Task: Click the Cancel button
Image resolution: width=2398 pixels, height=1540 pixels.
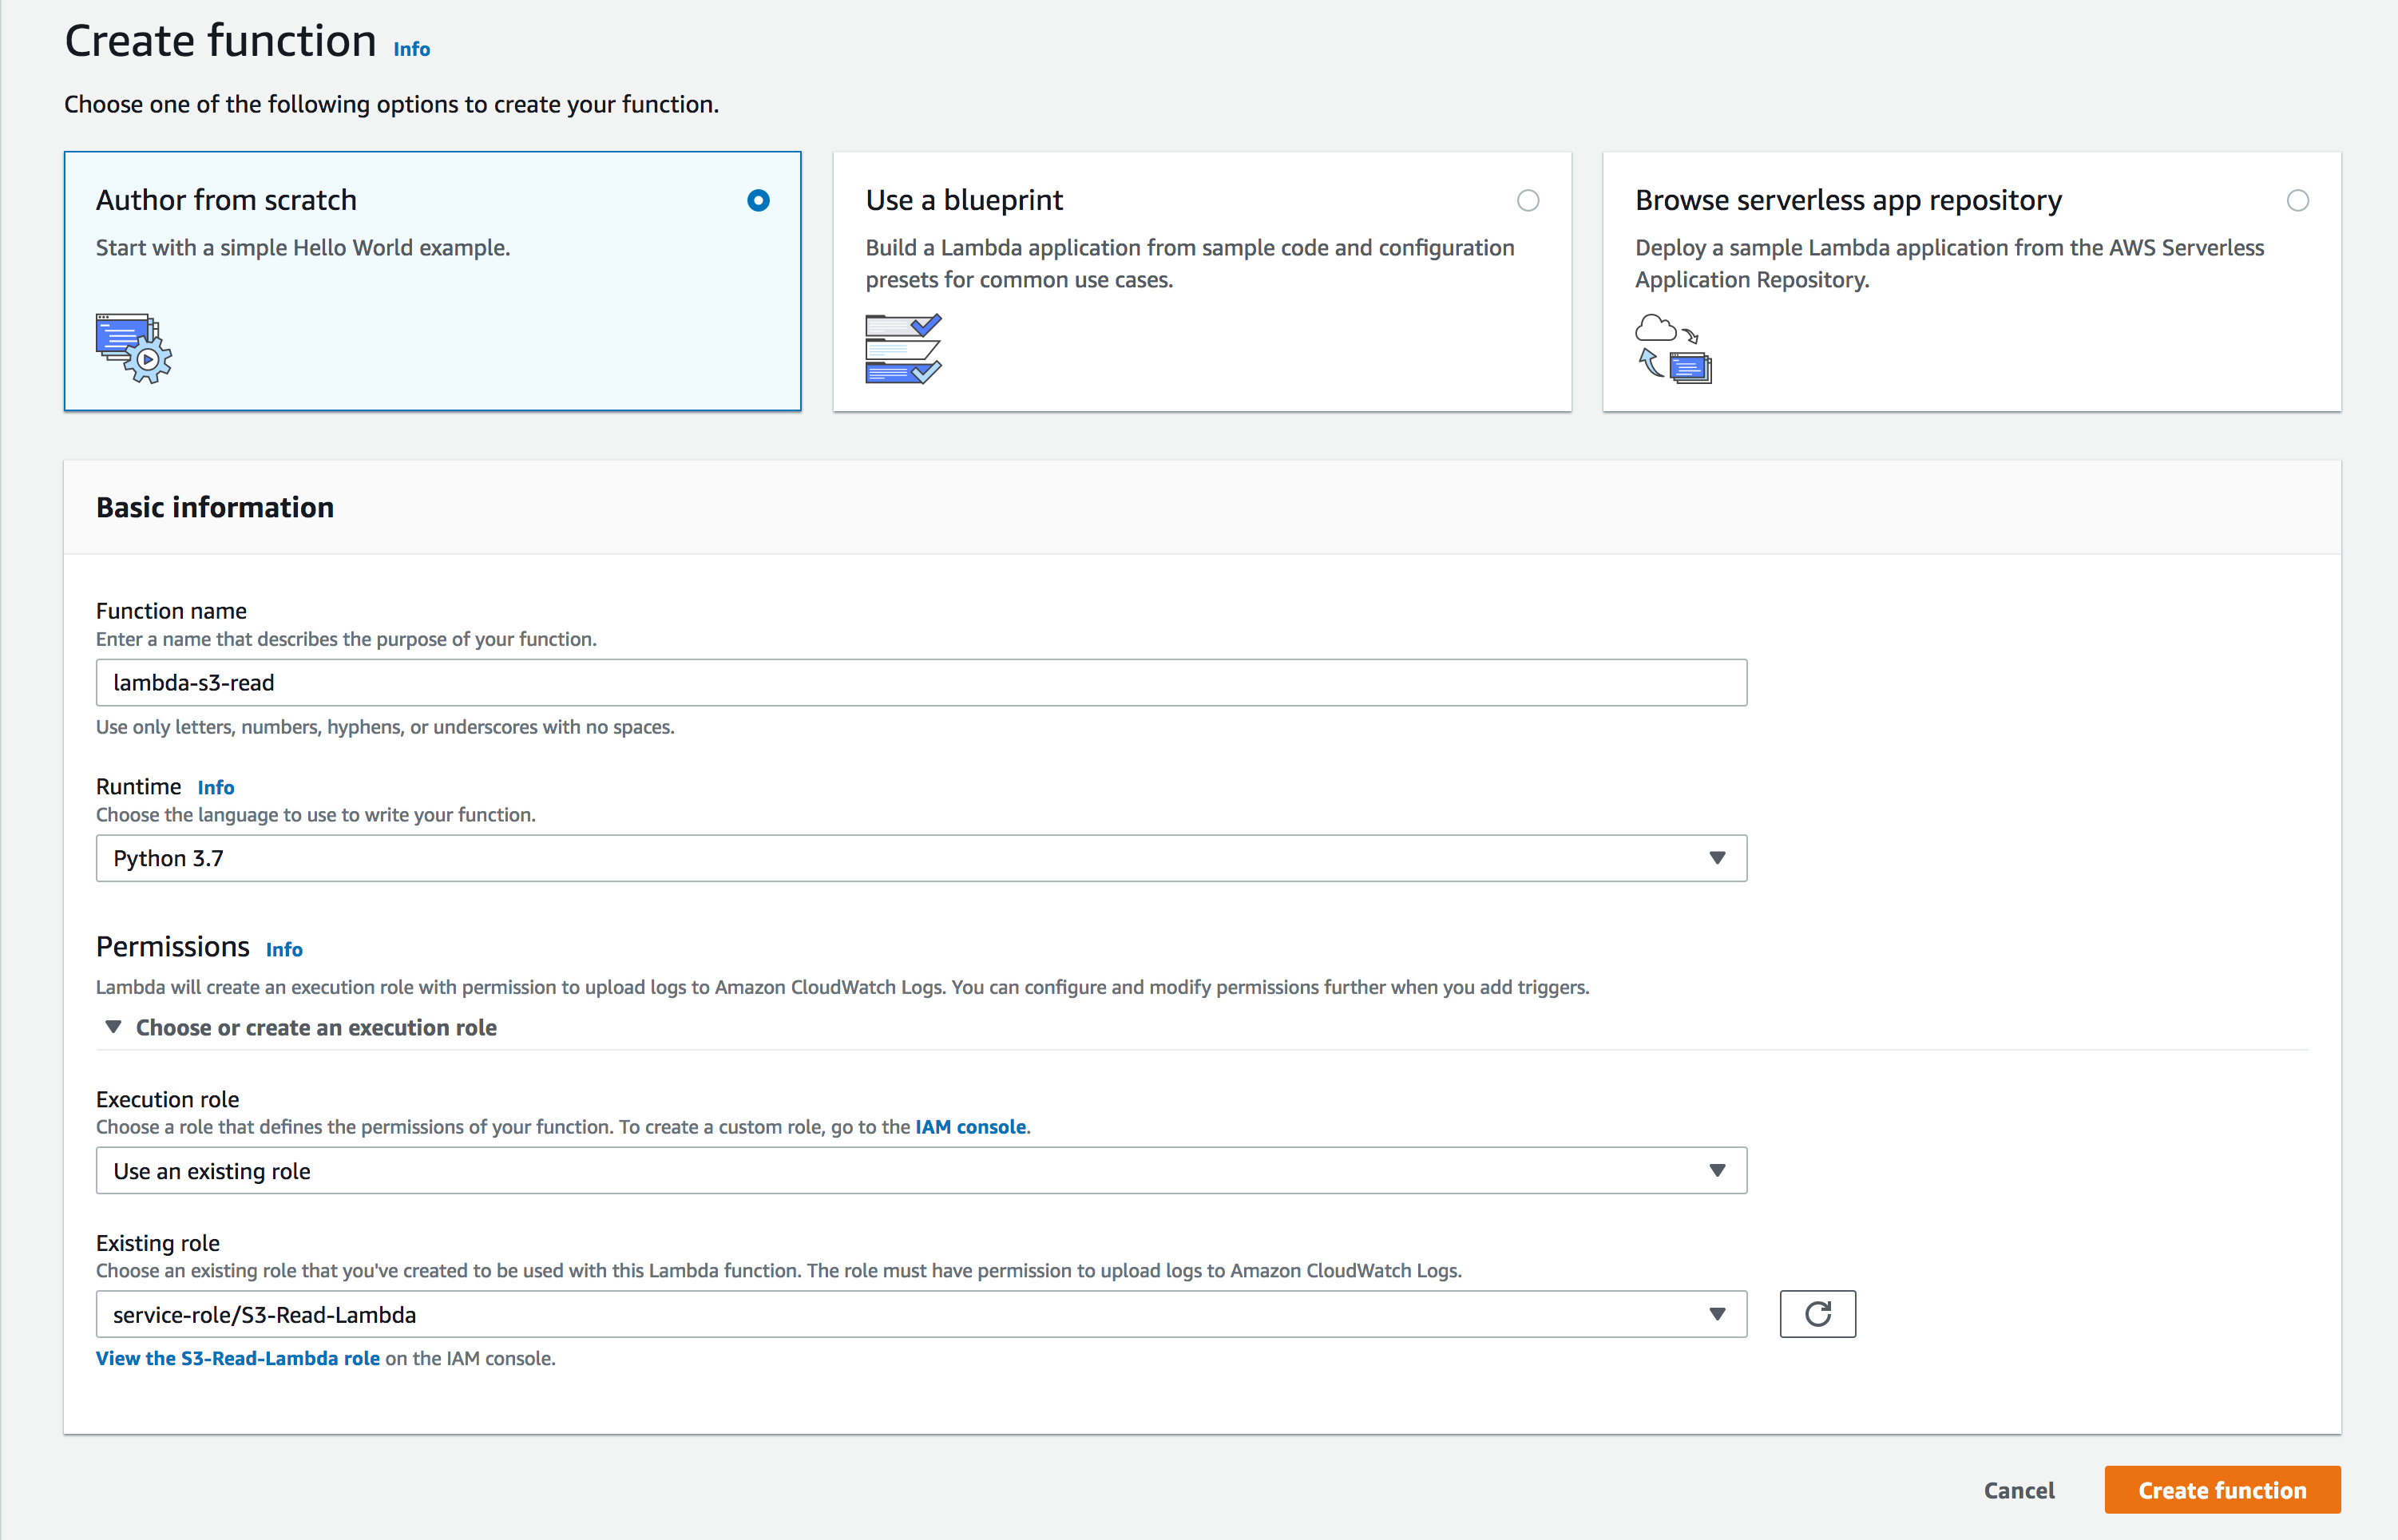Action: [x=2018, y=1489]
